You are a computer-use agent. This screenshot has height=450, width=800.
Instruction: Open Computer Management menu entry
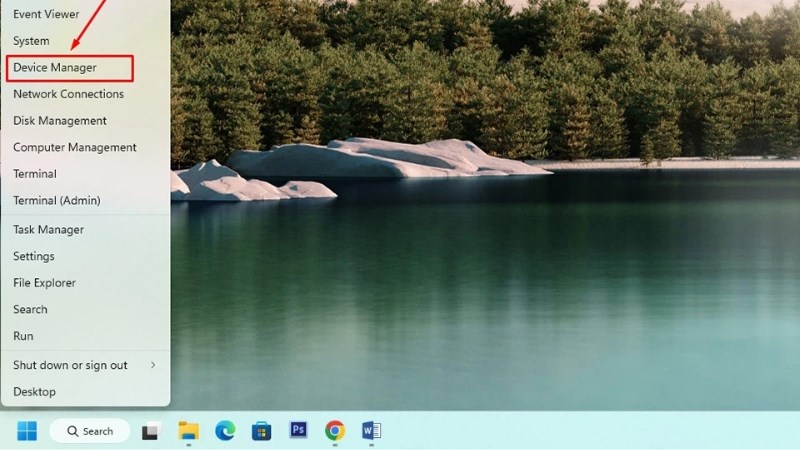[x=74, y=147]
